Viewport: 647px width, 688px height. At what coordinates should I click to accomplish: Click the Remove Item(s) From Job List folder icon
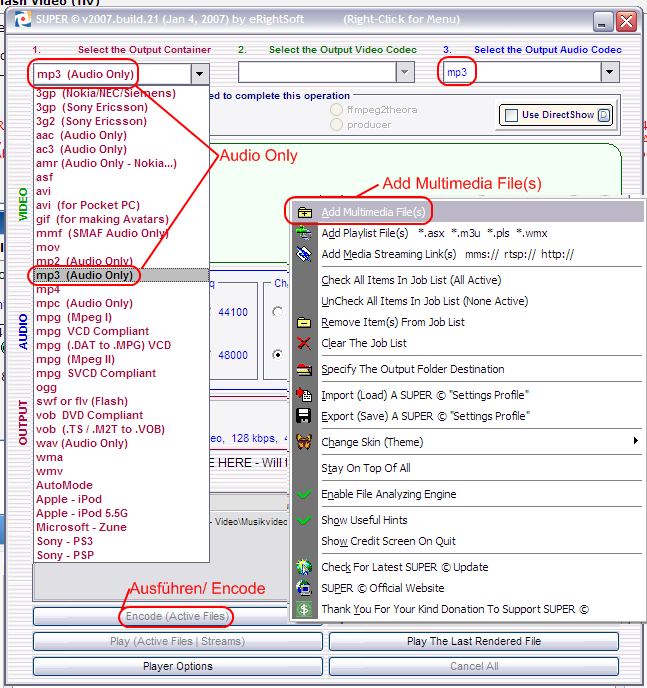pos(304,322)
